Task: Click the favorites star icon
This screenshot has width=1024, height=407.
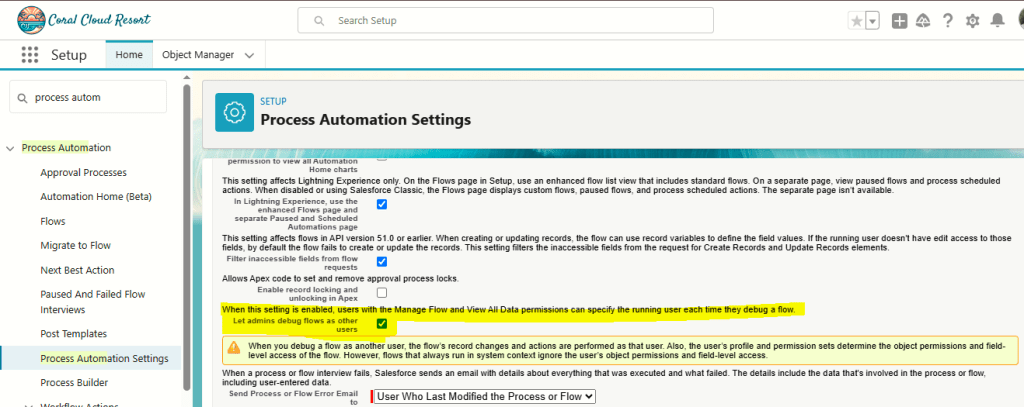Action: [x=856, y=21]
